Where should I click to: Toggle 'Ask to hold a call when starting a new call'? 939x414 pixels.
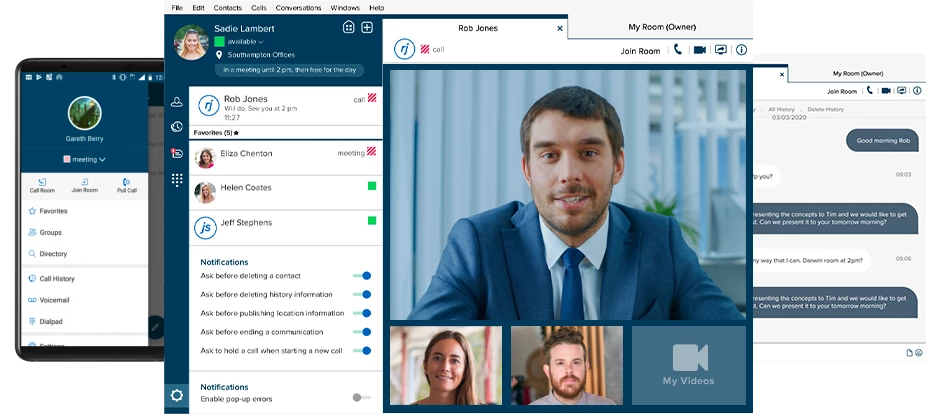click(362, 350)
